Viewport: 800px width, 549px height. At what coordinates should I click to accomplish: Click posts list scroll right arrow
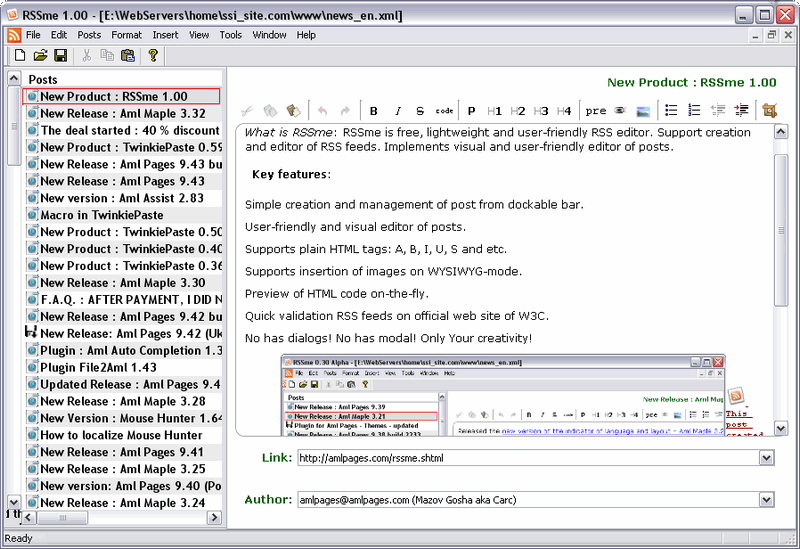[214, 517]
